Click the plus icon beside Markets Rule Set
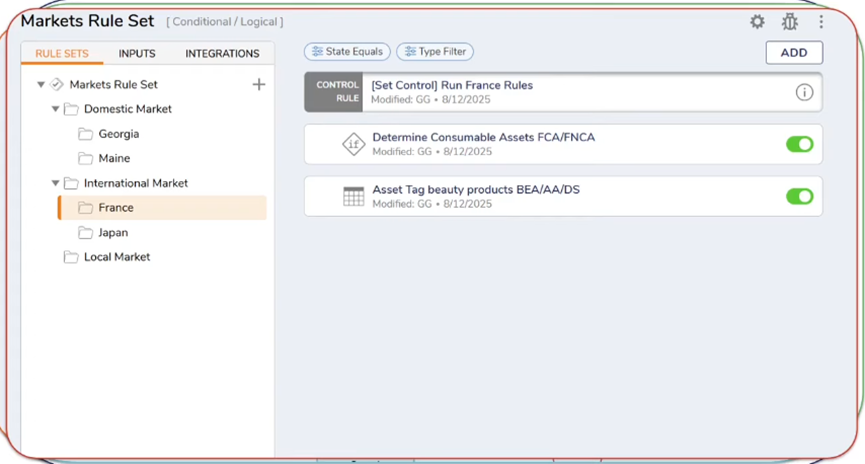 coord(258,85)
